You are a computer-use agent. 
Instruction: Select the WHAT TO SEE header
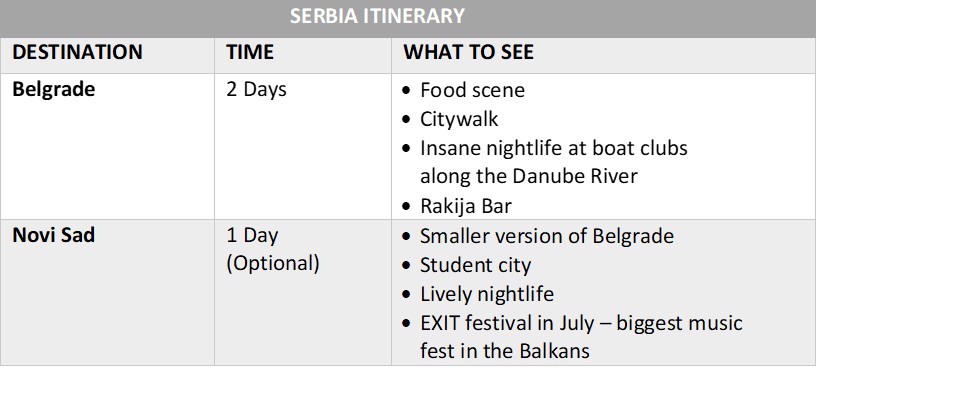468,52
